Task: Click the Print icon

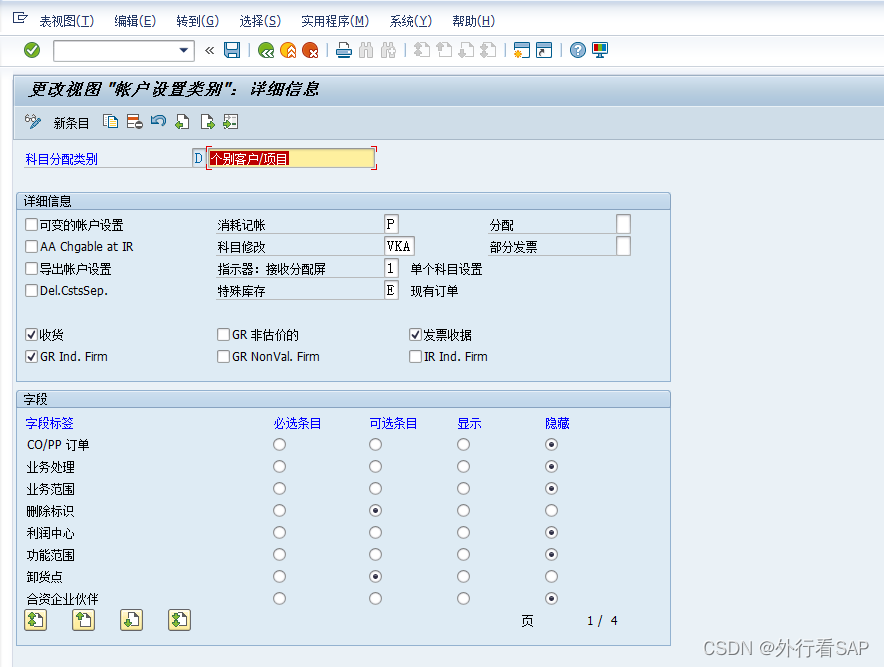Action: click(344, 50)
